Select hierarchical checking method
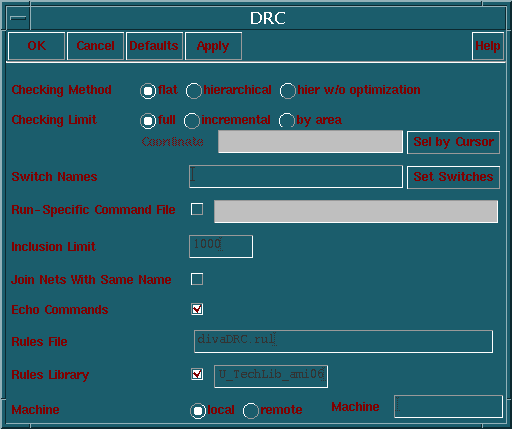Screen dimensions: 512x429 [x=194, y=91]
